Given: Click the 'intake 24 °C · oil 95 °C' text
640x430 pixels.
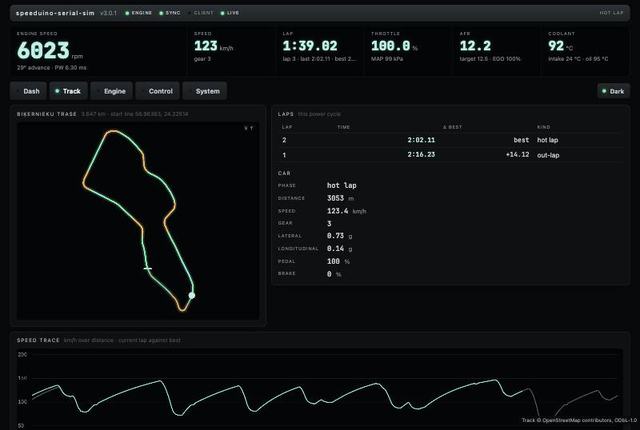Looking at the screenshot, I should tap(578, 59).
